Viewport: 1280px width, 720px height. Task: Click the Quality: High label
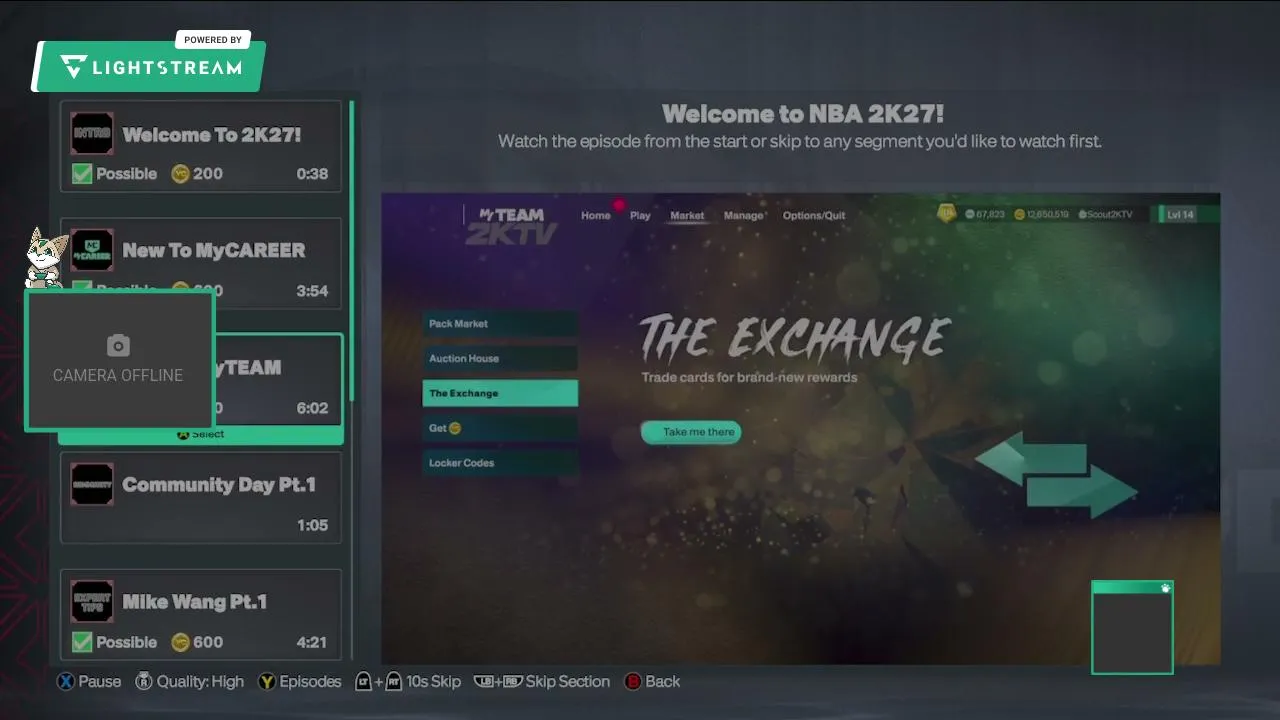click(200, 682)
